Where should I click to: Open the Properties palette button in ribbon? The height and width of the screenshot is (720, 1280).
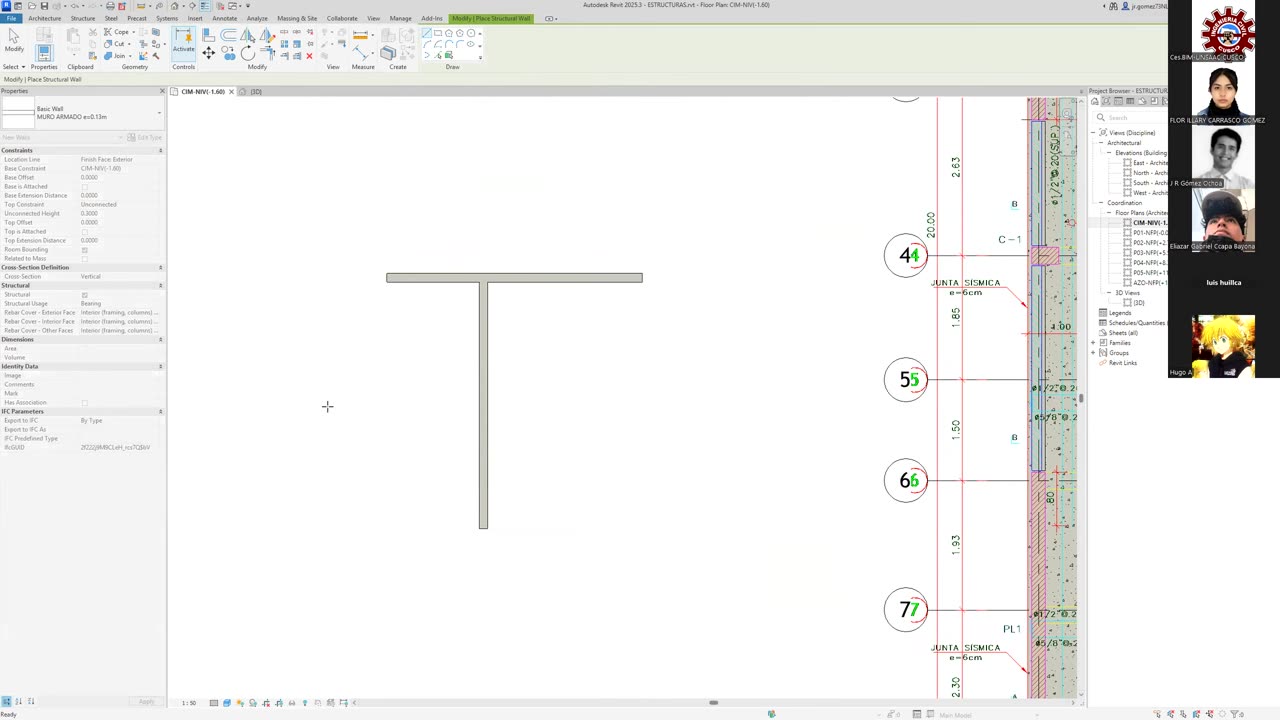pyautogui.click(x=44, y=52)
